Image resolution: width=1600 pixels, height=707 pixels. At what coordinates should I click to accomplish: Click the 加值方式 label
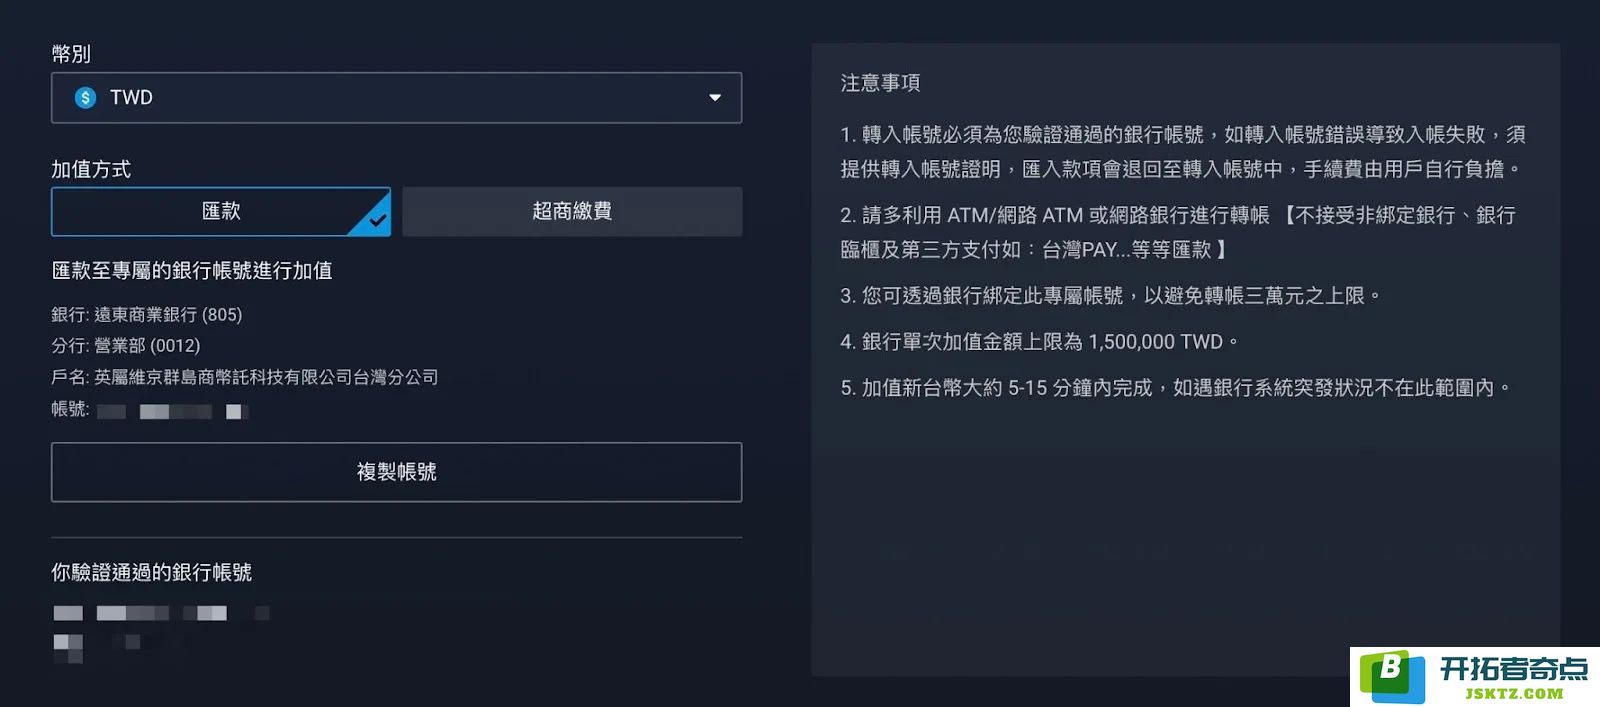pos(91,169)
